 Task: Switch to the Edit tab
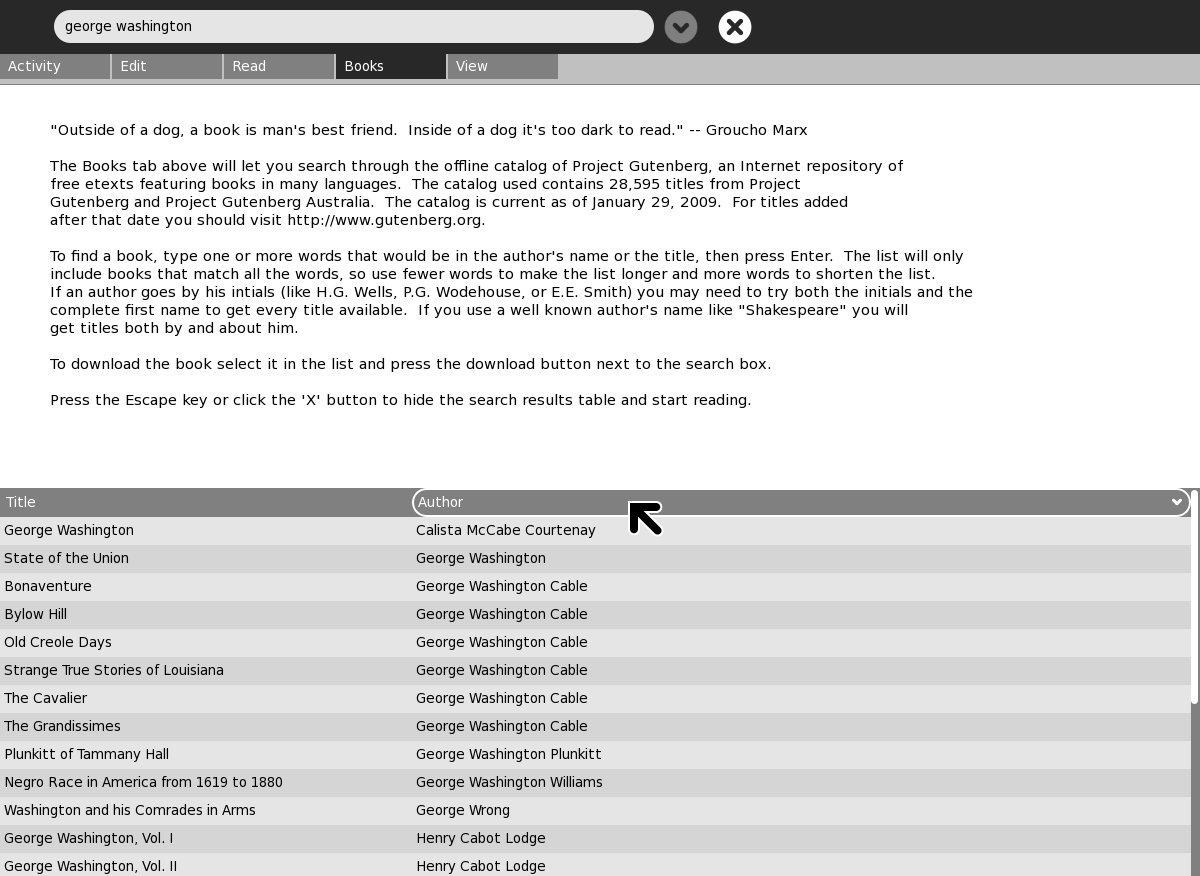click(166, 66)
